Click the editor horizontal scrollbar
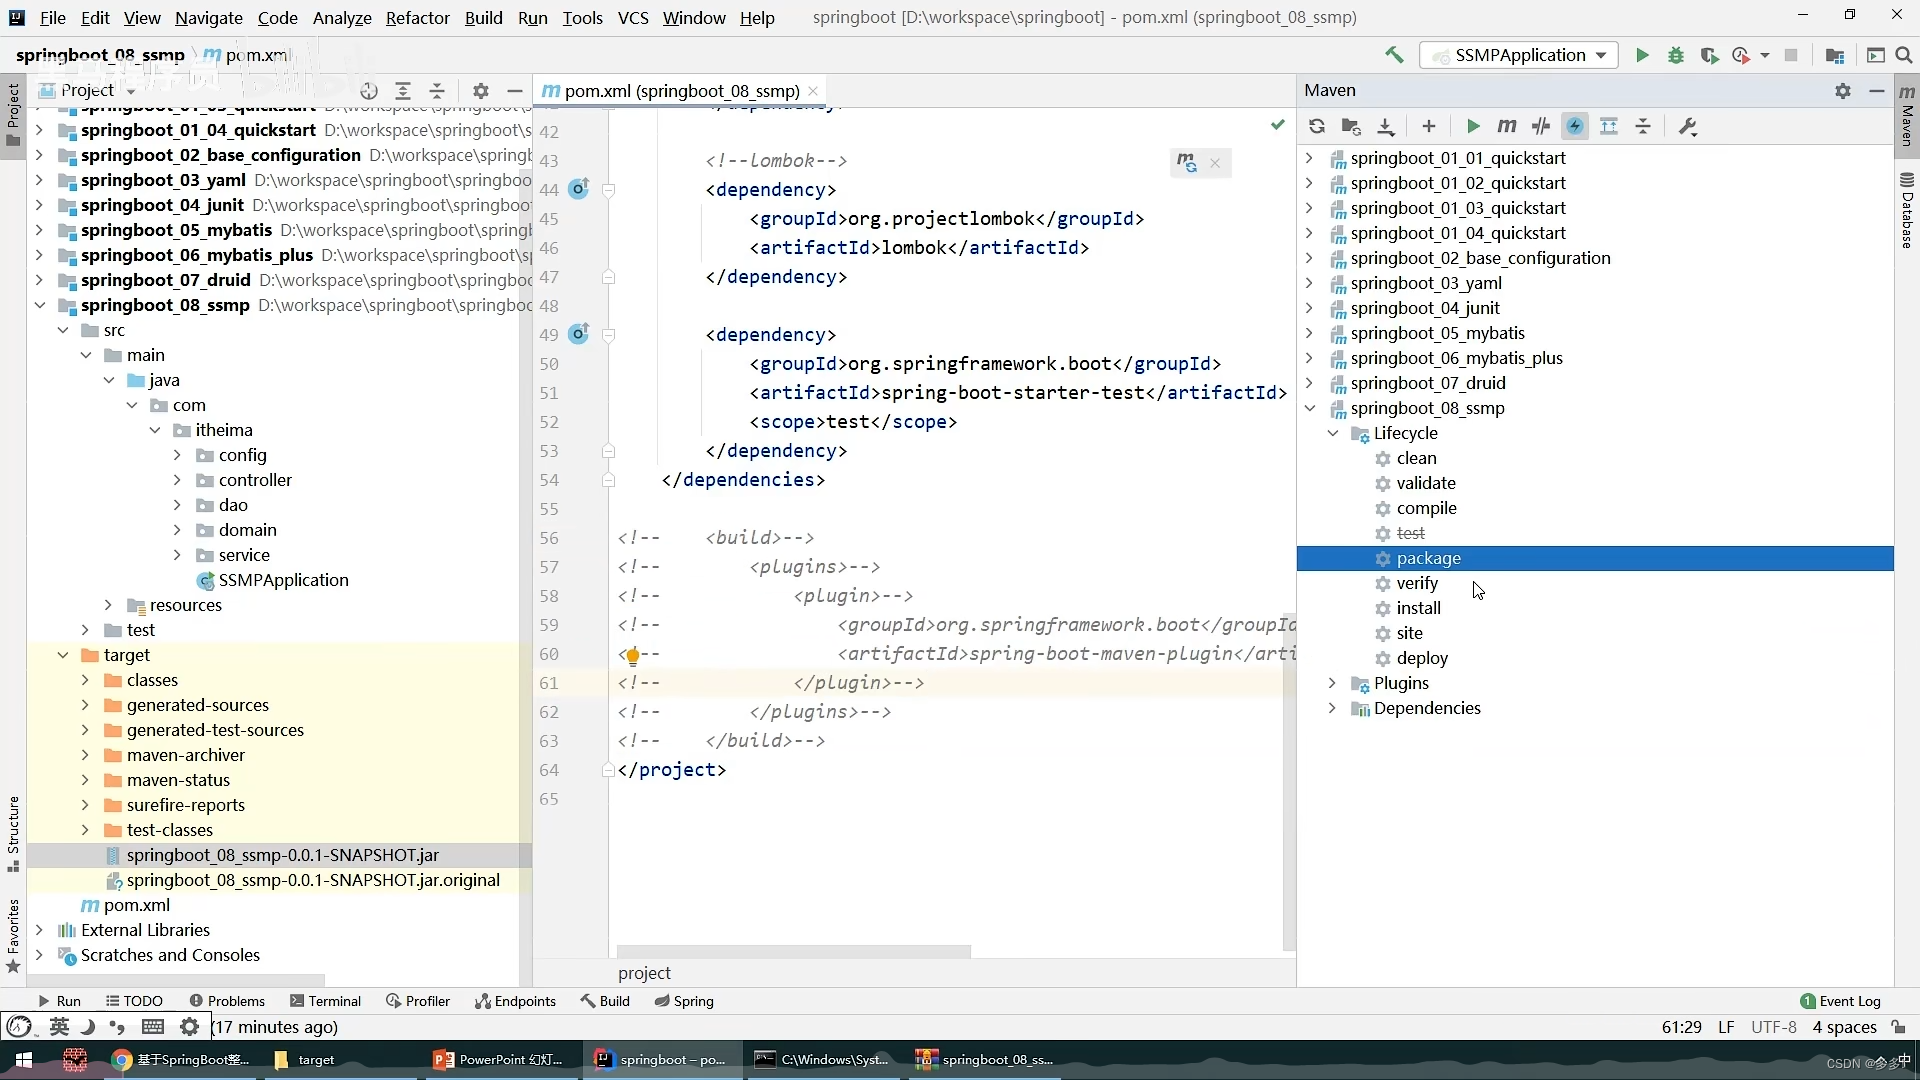The width and height of the screenshot is (1920, 1080). [793, 951]
